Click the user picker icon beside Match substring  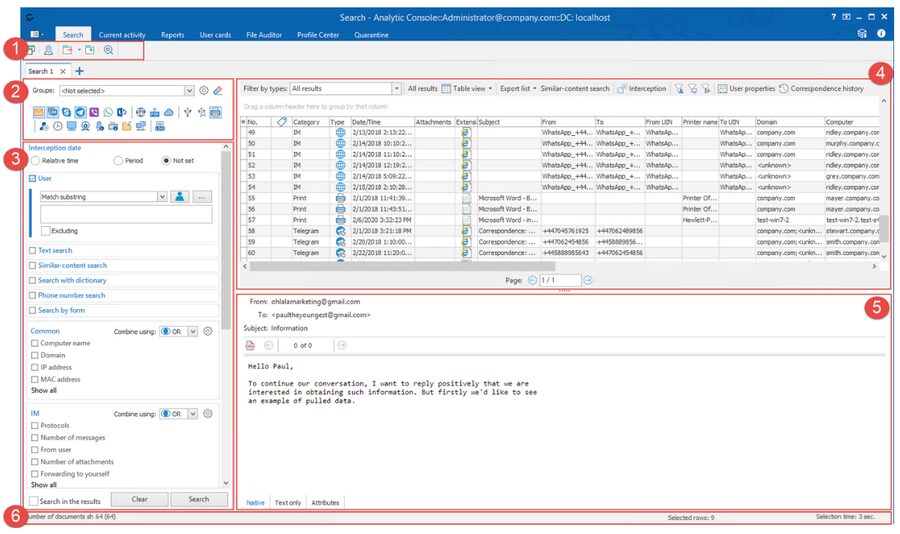click(x=181, y=197)
